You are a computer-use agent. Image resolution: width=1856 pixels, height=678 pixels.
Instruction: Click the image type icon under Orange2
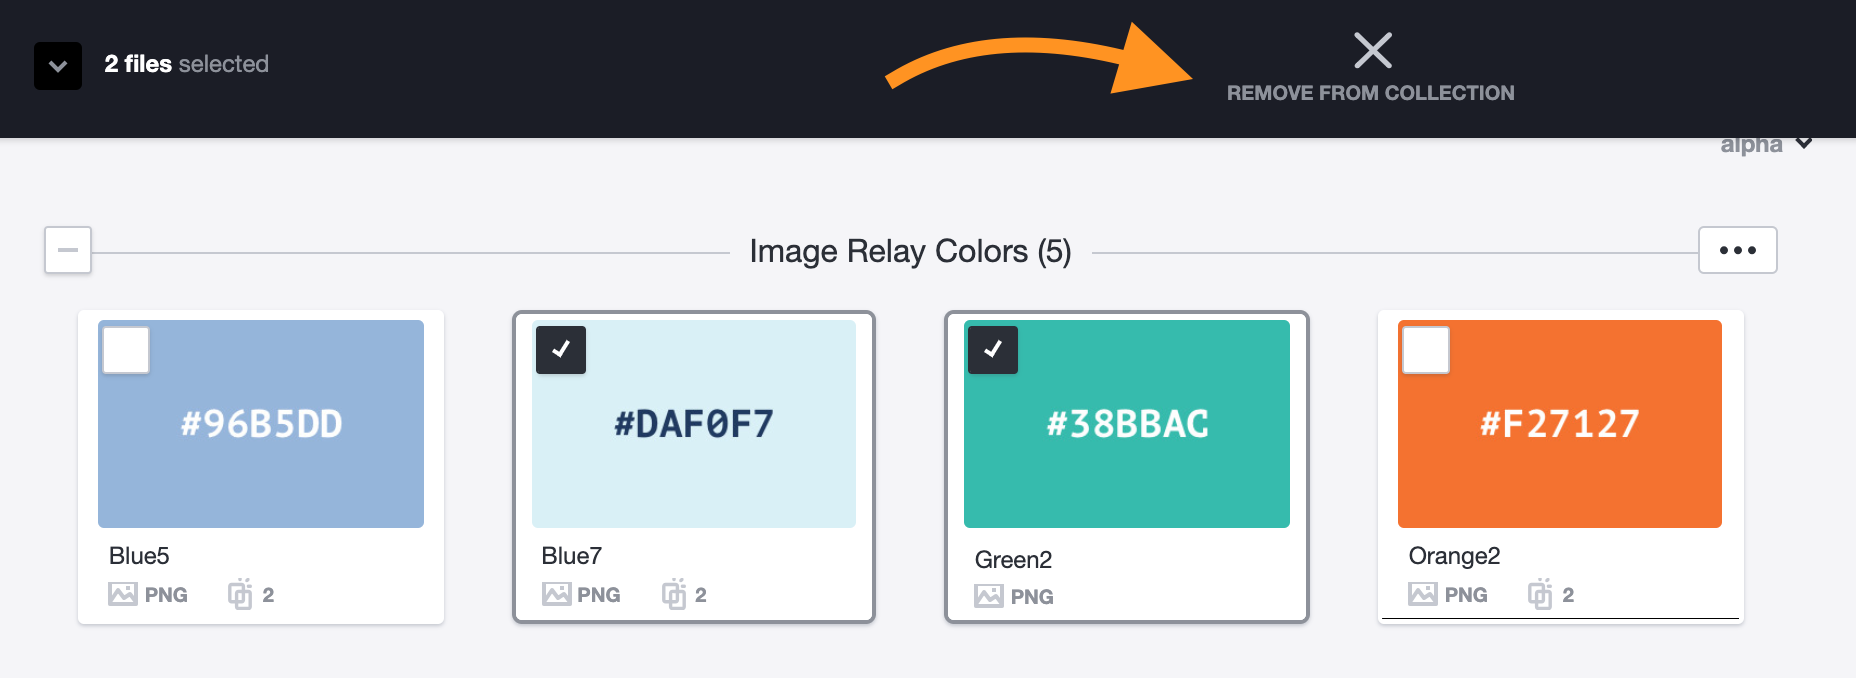[x=1423, y=594]
